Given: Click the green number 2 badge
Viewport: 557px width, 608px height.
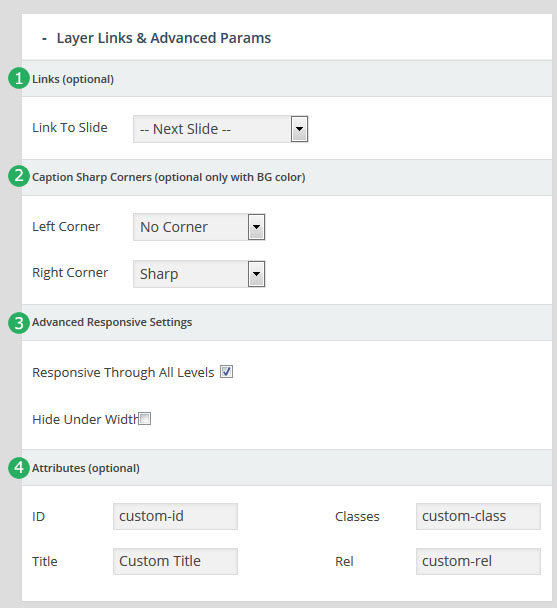Looking at the screenshot, I should (19, 176).
